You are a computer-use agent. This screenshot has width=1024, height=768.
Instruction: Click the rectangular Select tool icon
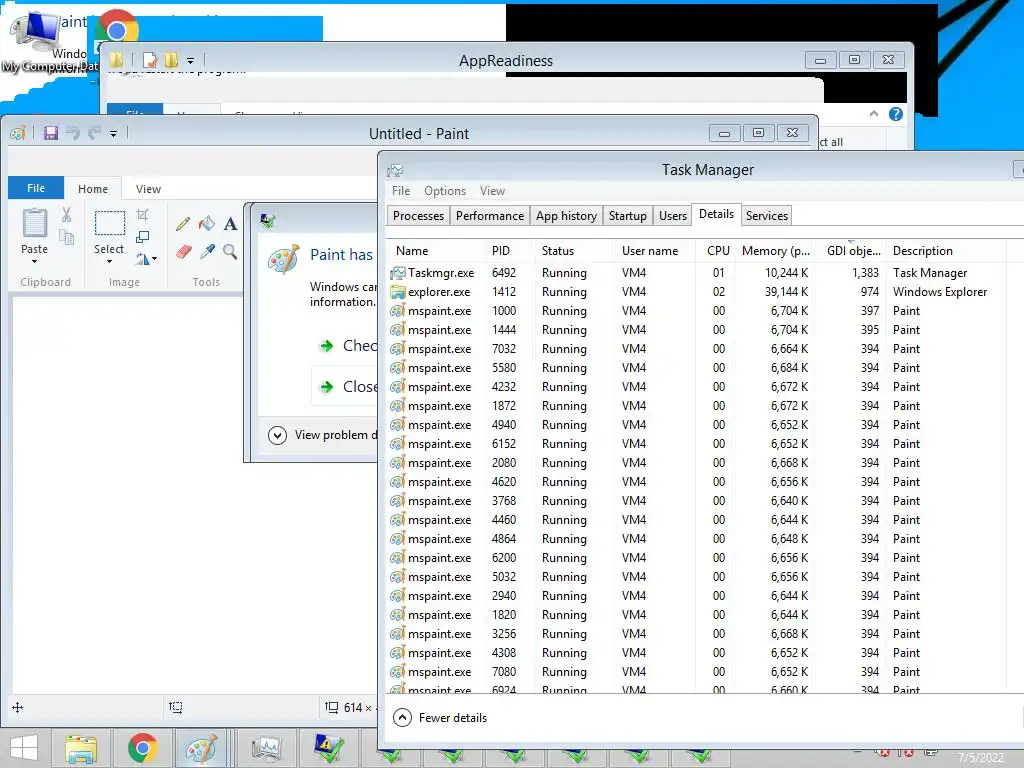pyautogui.click(x=110, y=223)
